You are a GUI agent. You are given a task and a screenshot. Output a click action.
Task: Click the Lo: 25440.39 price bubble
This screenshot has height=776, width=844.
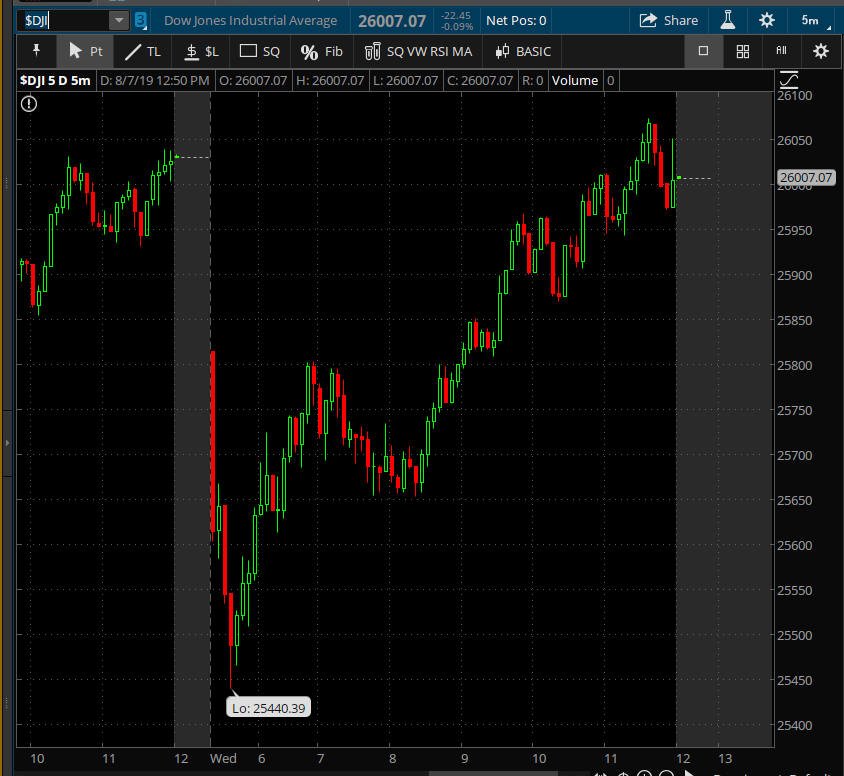tap(269, 708)
